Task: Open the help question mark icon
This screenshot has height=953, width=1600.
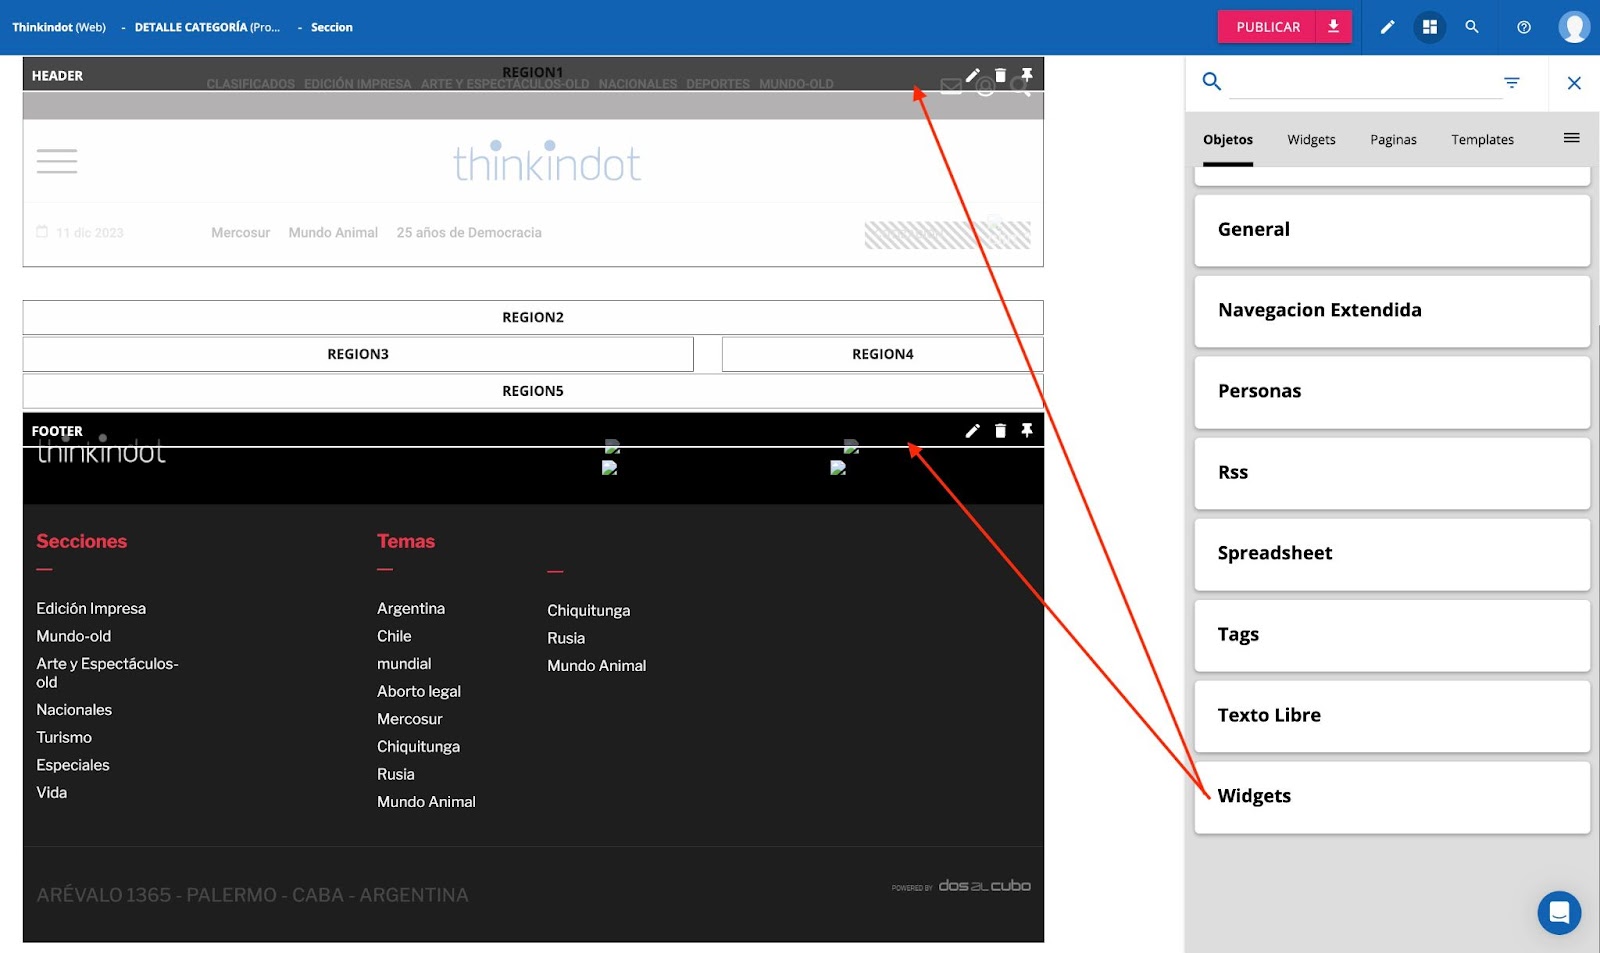Action: tap(1524, 27)
